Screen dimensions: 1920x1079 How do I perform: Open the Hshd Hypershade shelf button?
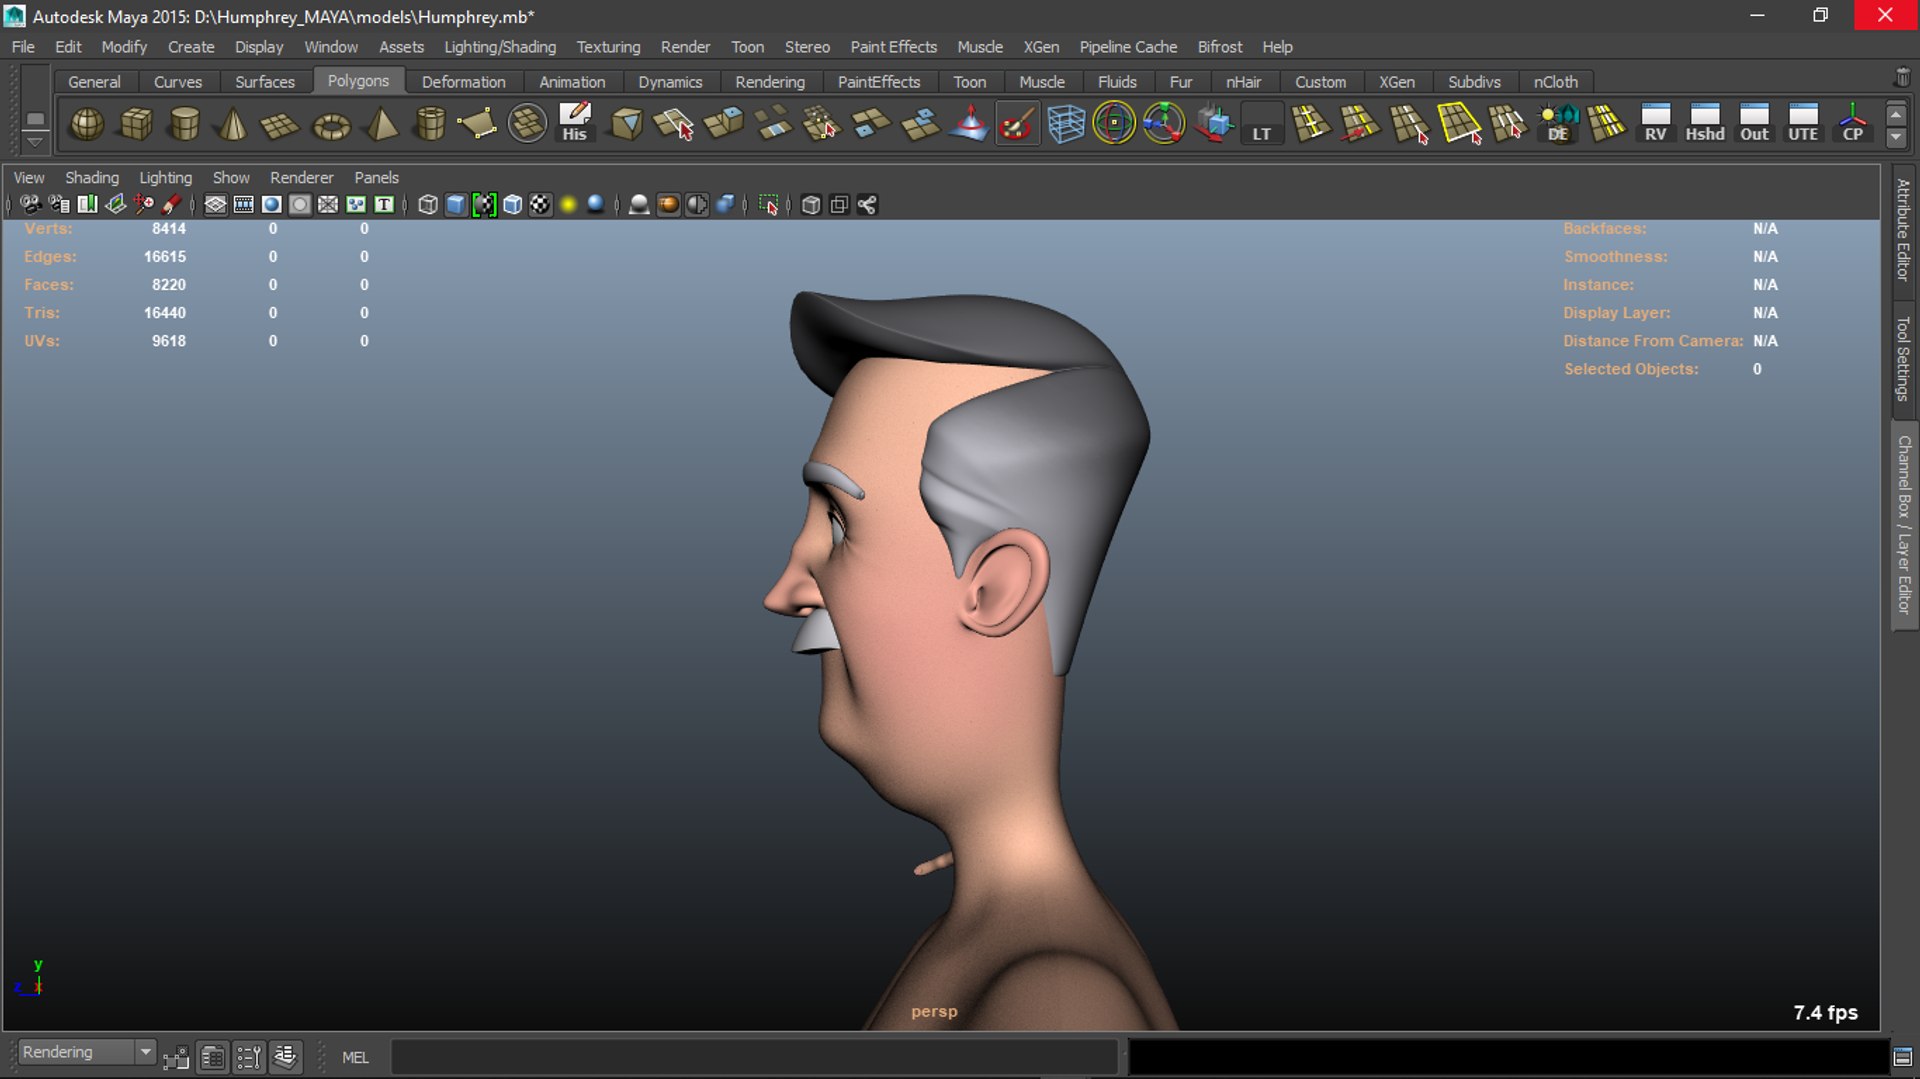[x=1705, y=124]
